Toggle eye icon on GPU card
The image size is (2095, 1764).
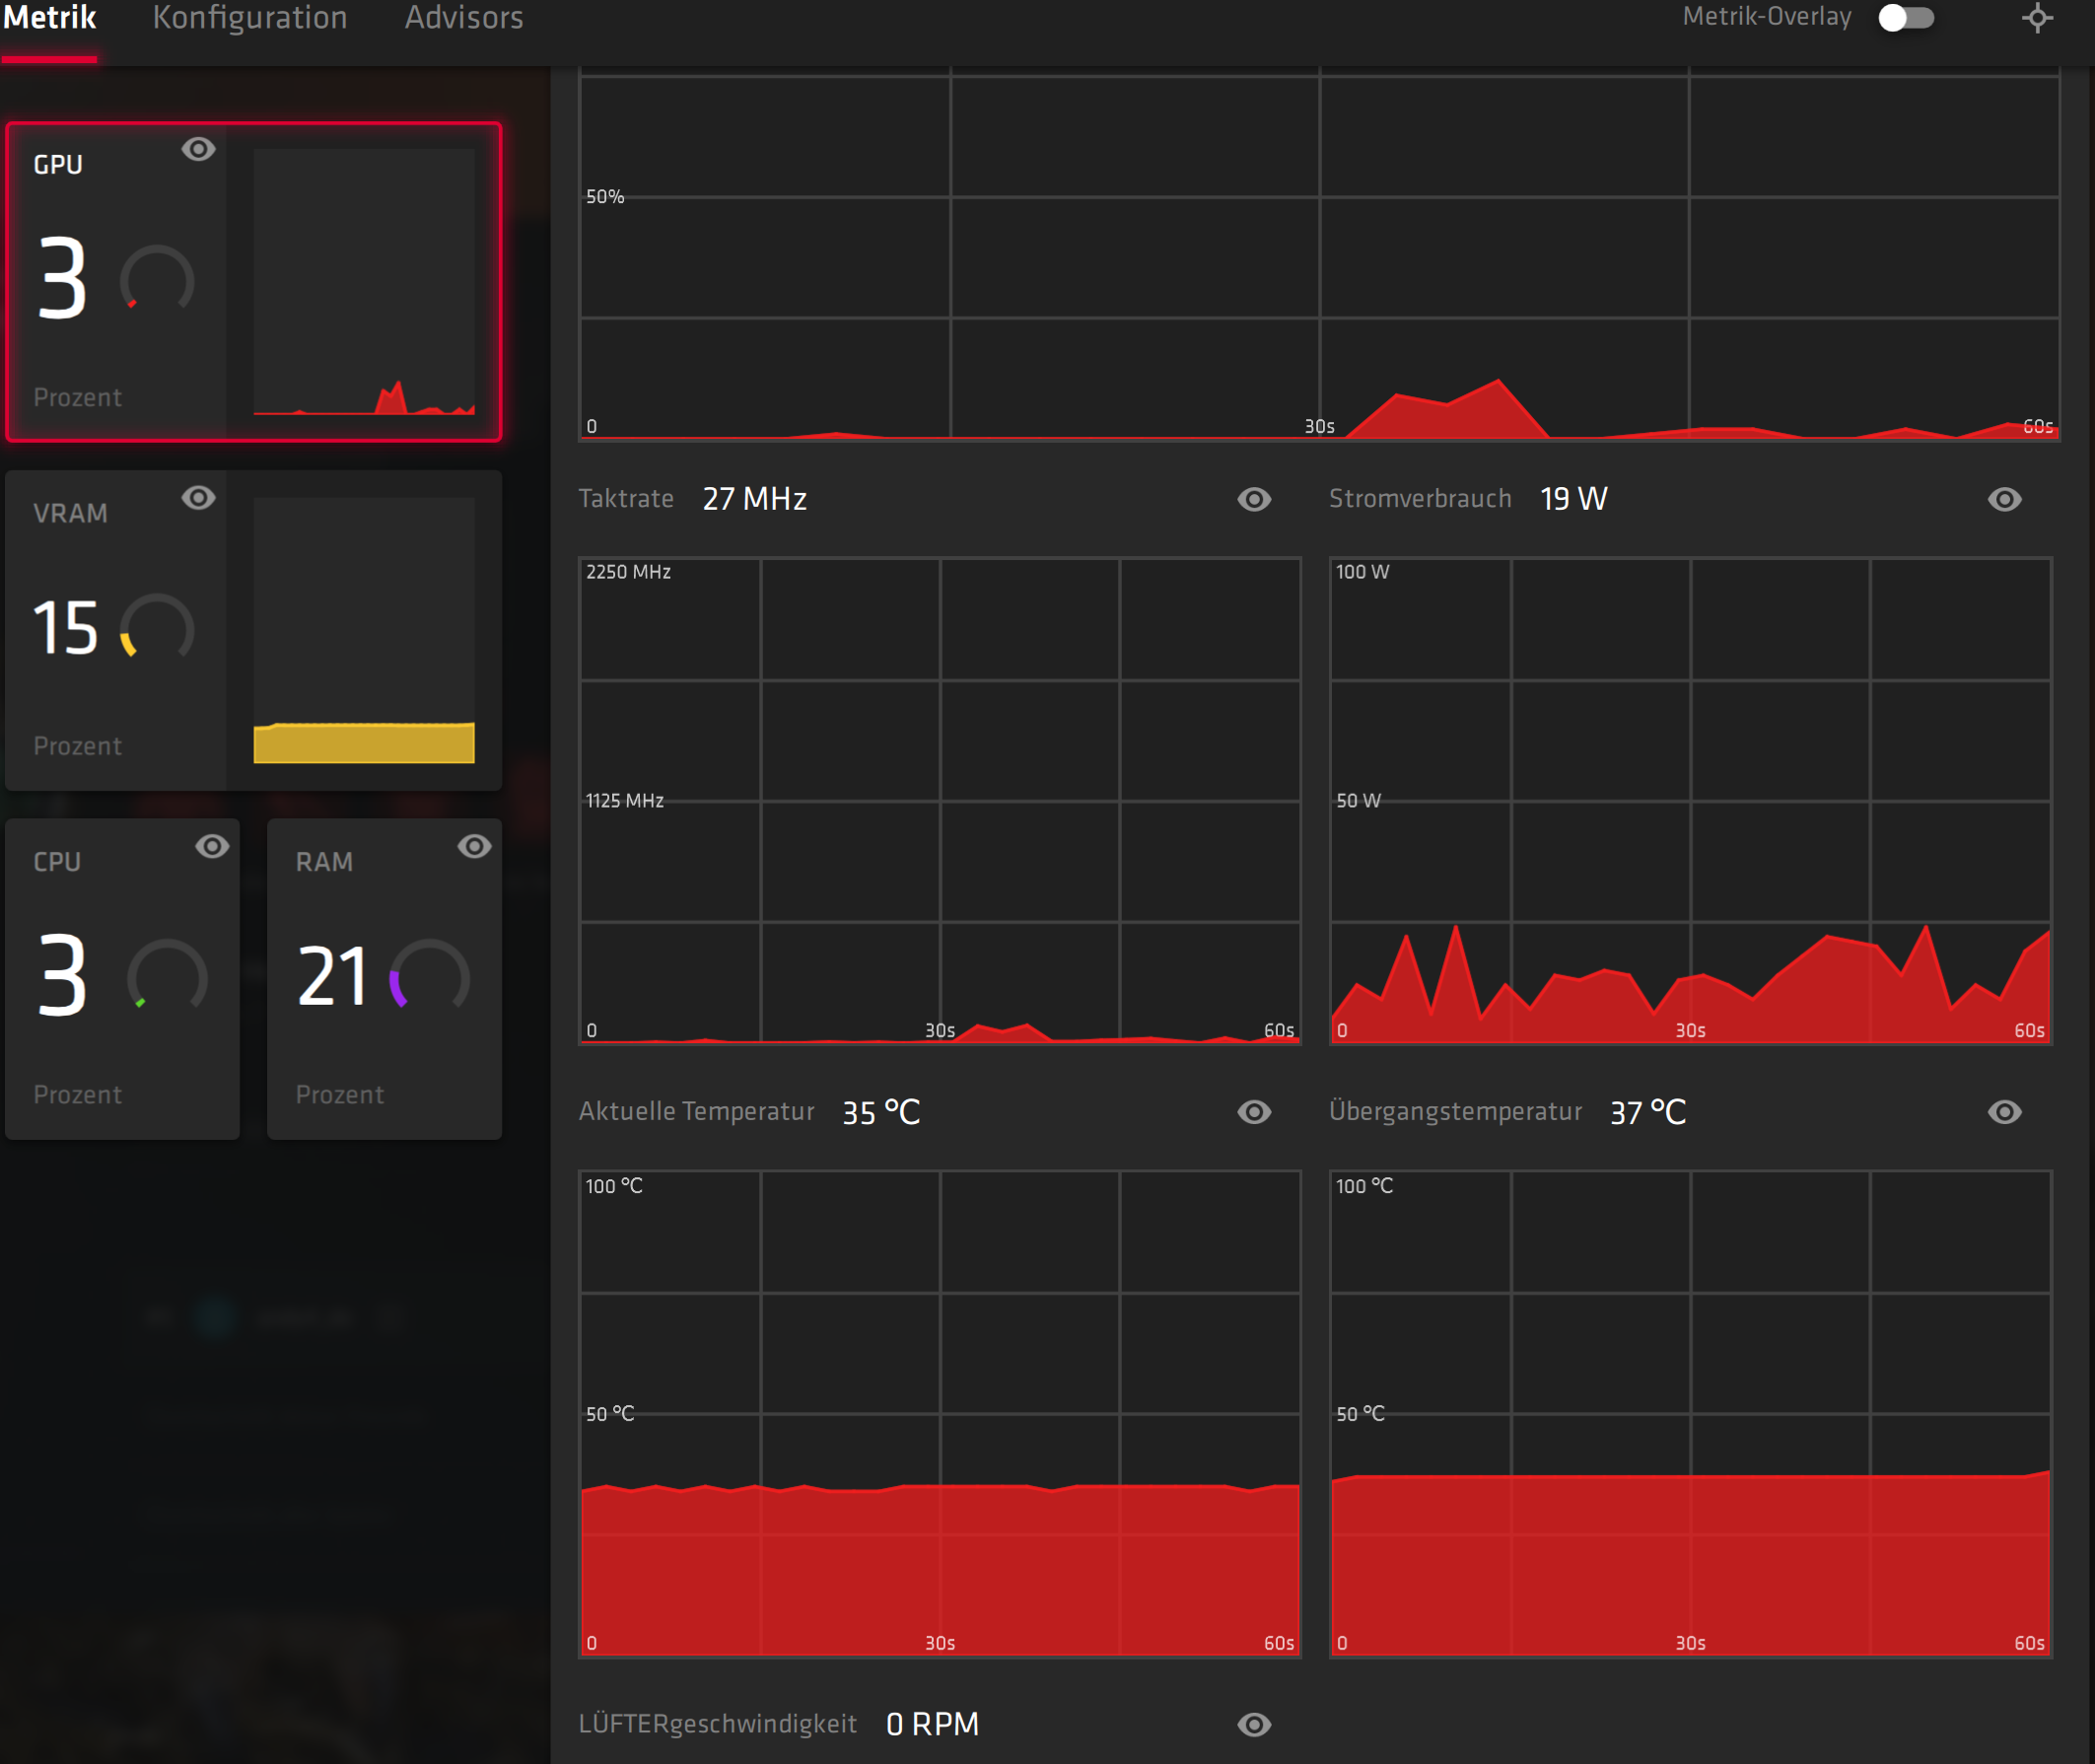[x=198, y=149]
